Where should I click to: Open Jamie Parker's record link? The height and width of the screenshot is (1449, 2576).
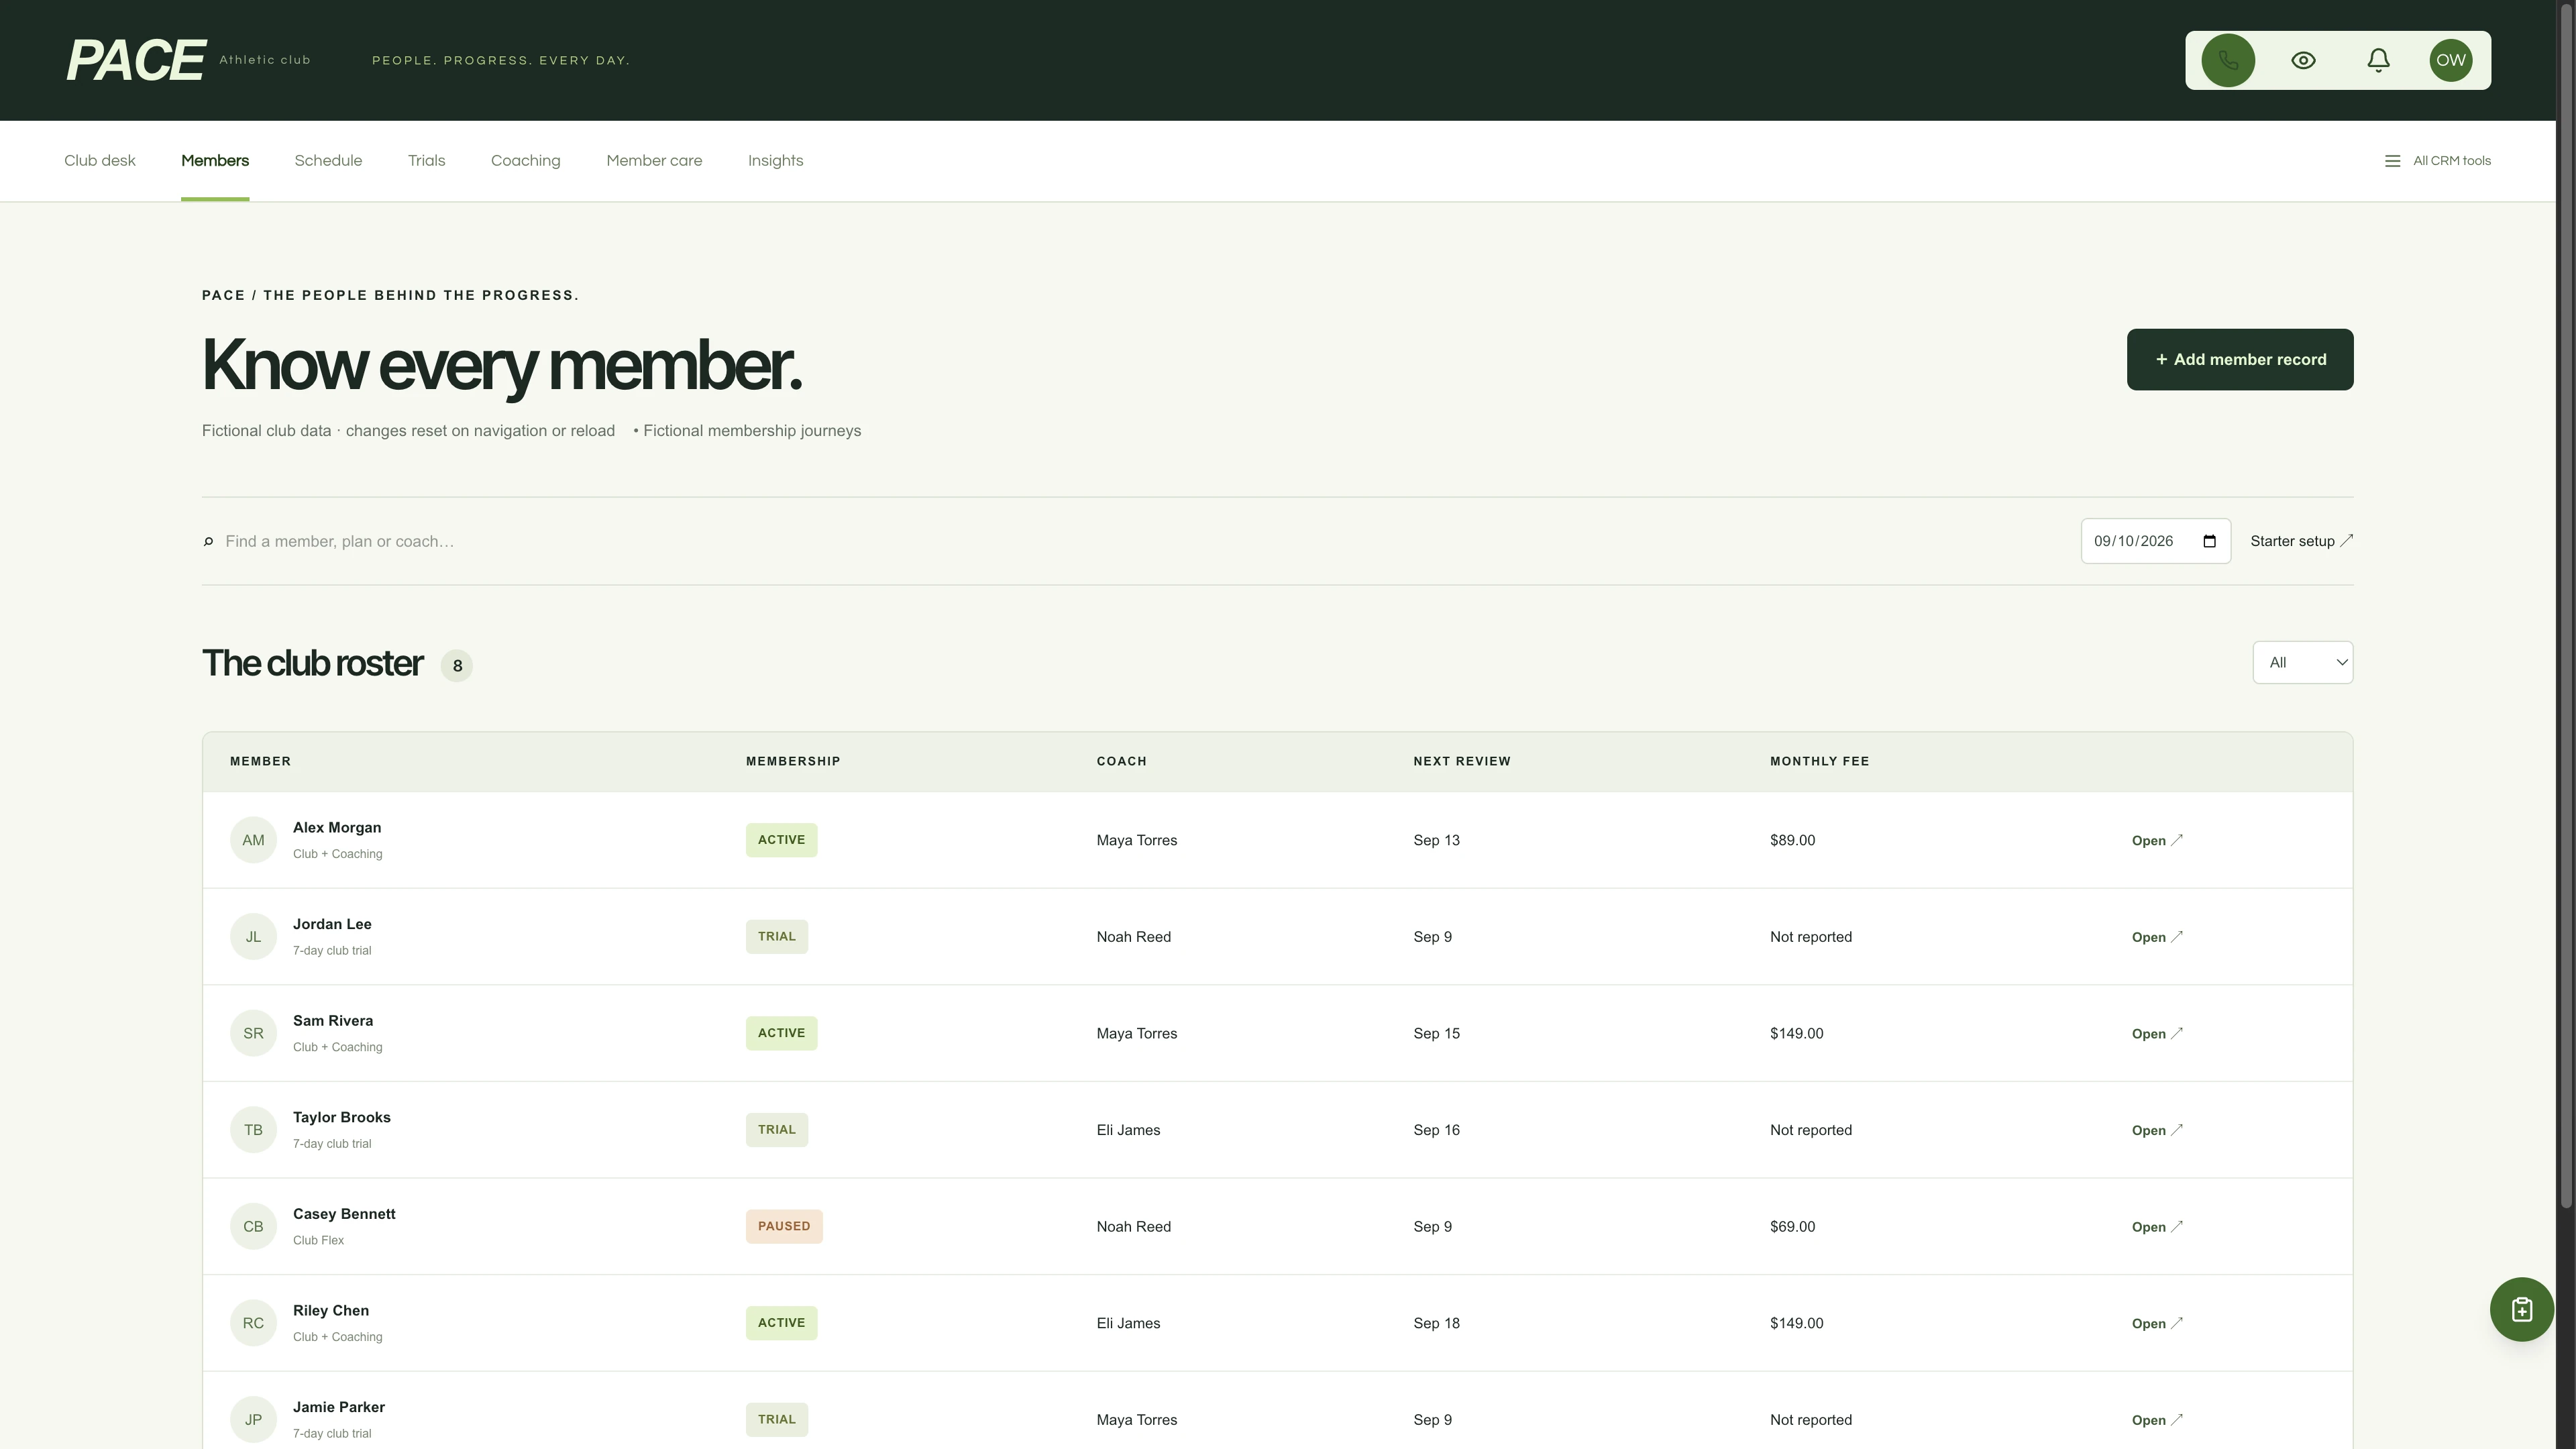2157,1420
